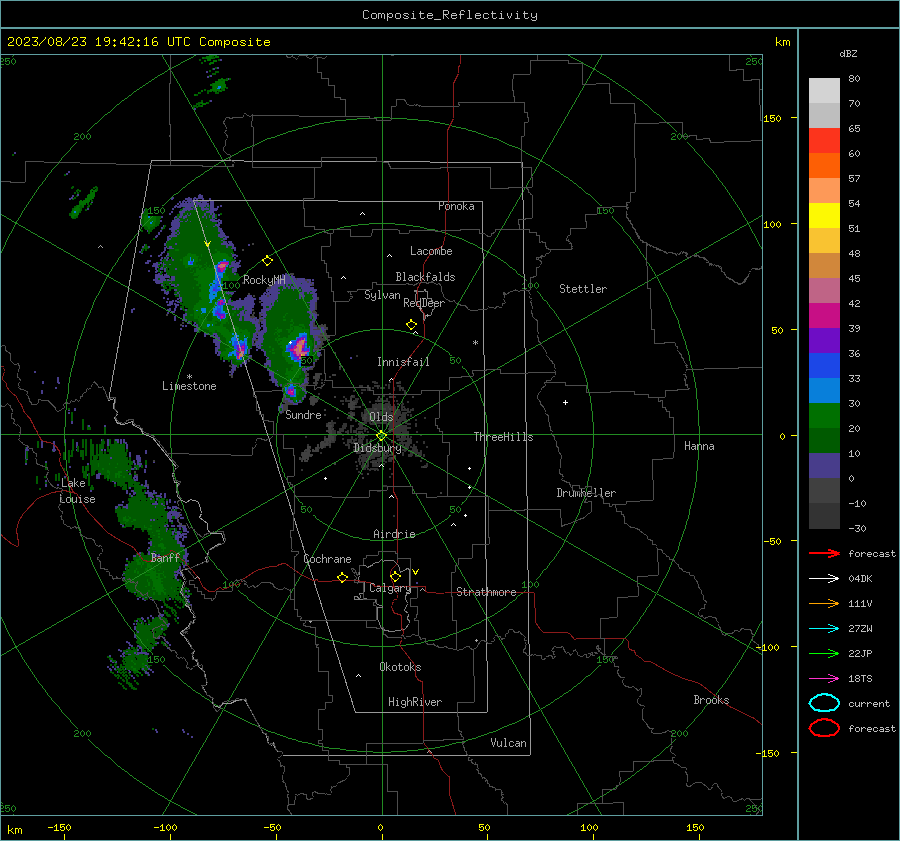The height and width of the screenshot is (841, 900).
Task: Click the Blackfalds label
Action: [425, 277]
